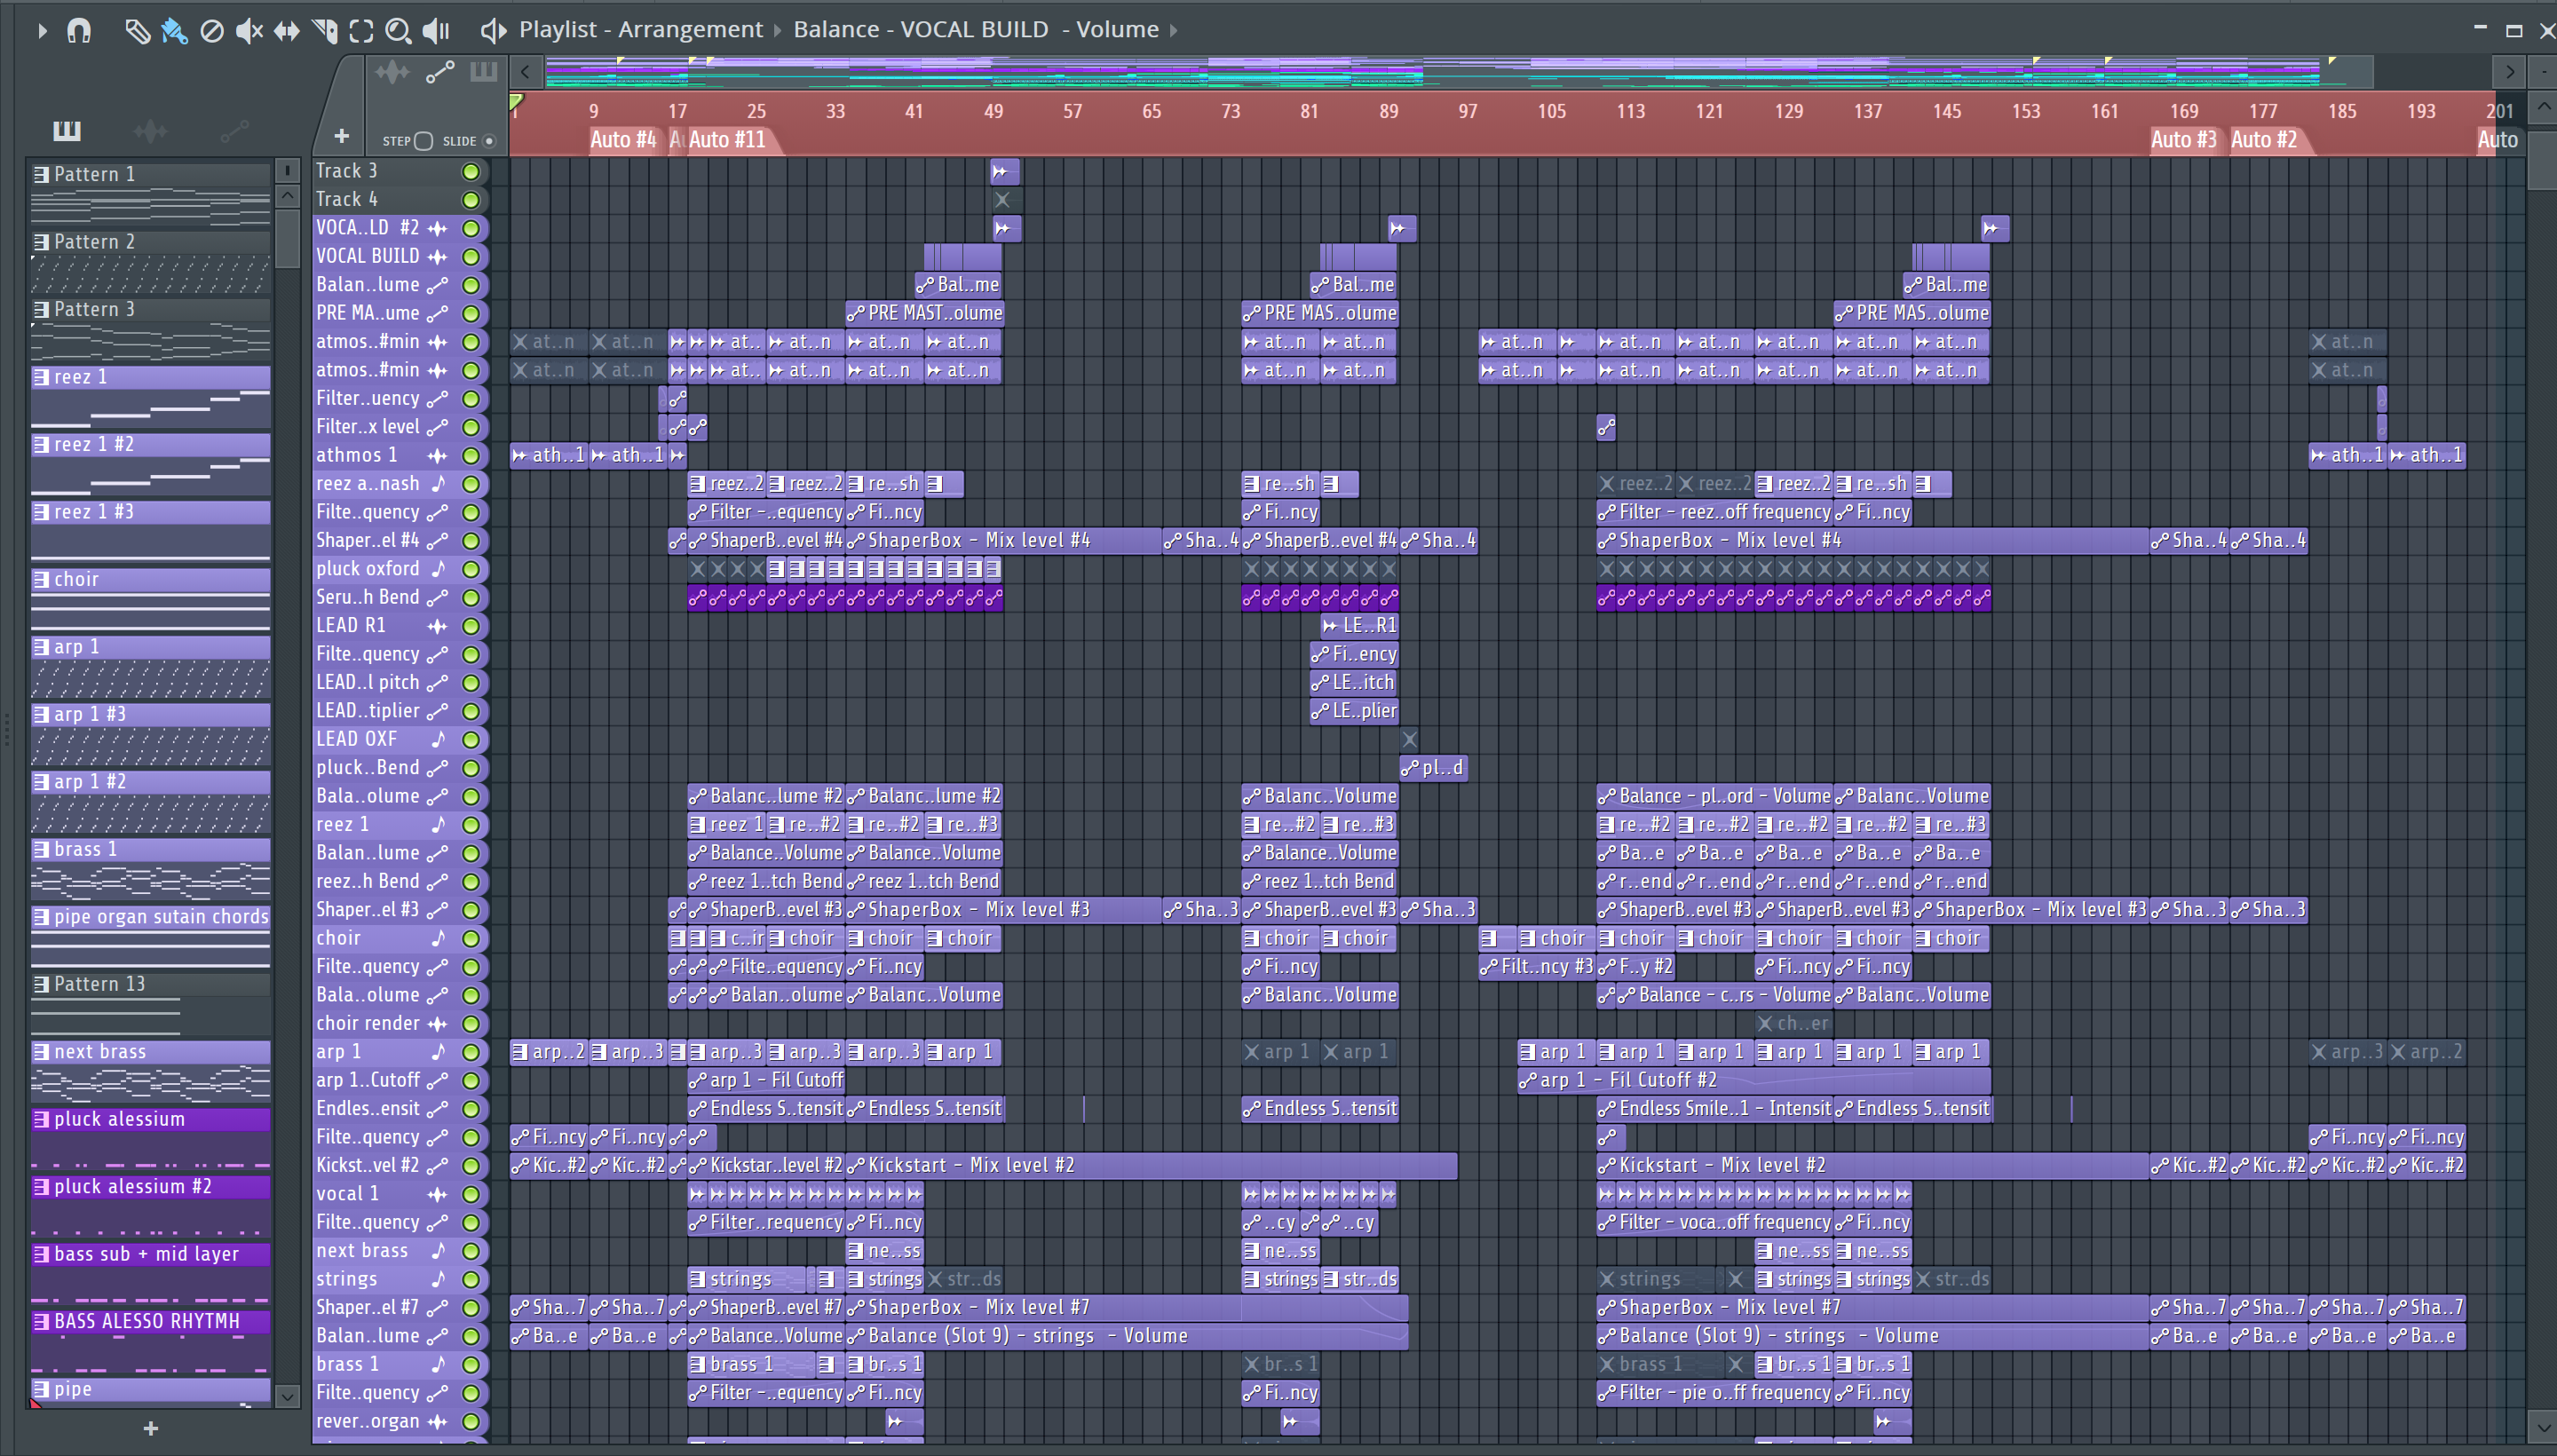Select pipe organ sutain chords pattern
Image resolution: width=2557 pixels, height=1456 pixels.
pyautogui.click(x=151, y=916)
